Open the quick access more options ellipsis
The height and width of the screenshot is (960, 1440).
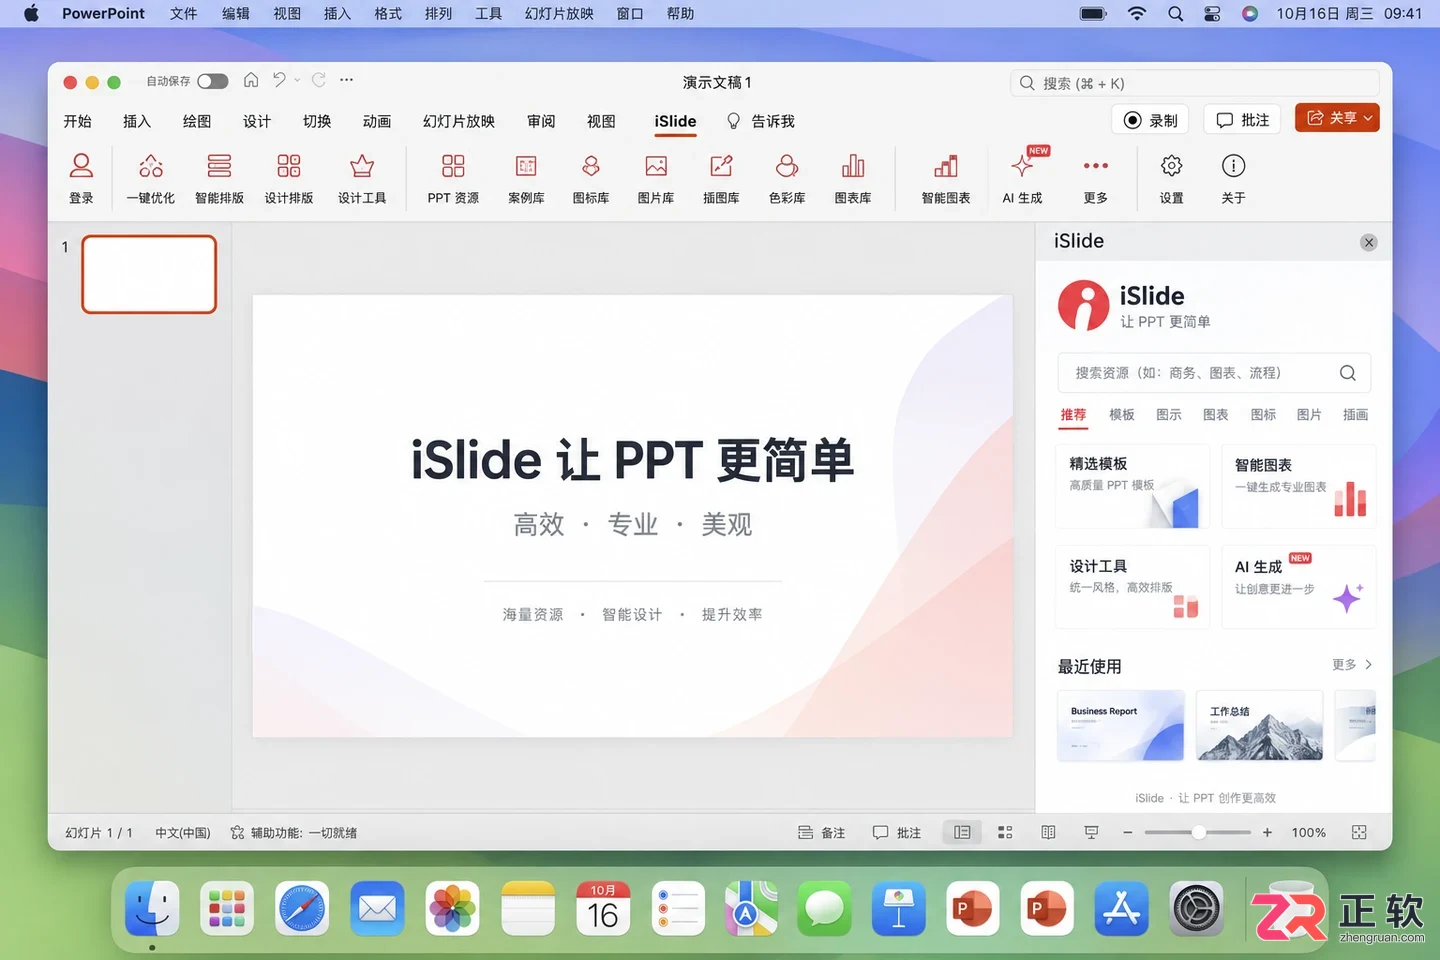(x=346, y=80)
